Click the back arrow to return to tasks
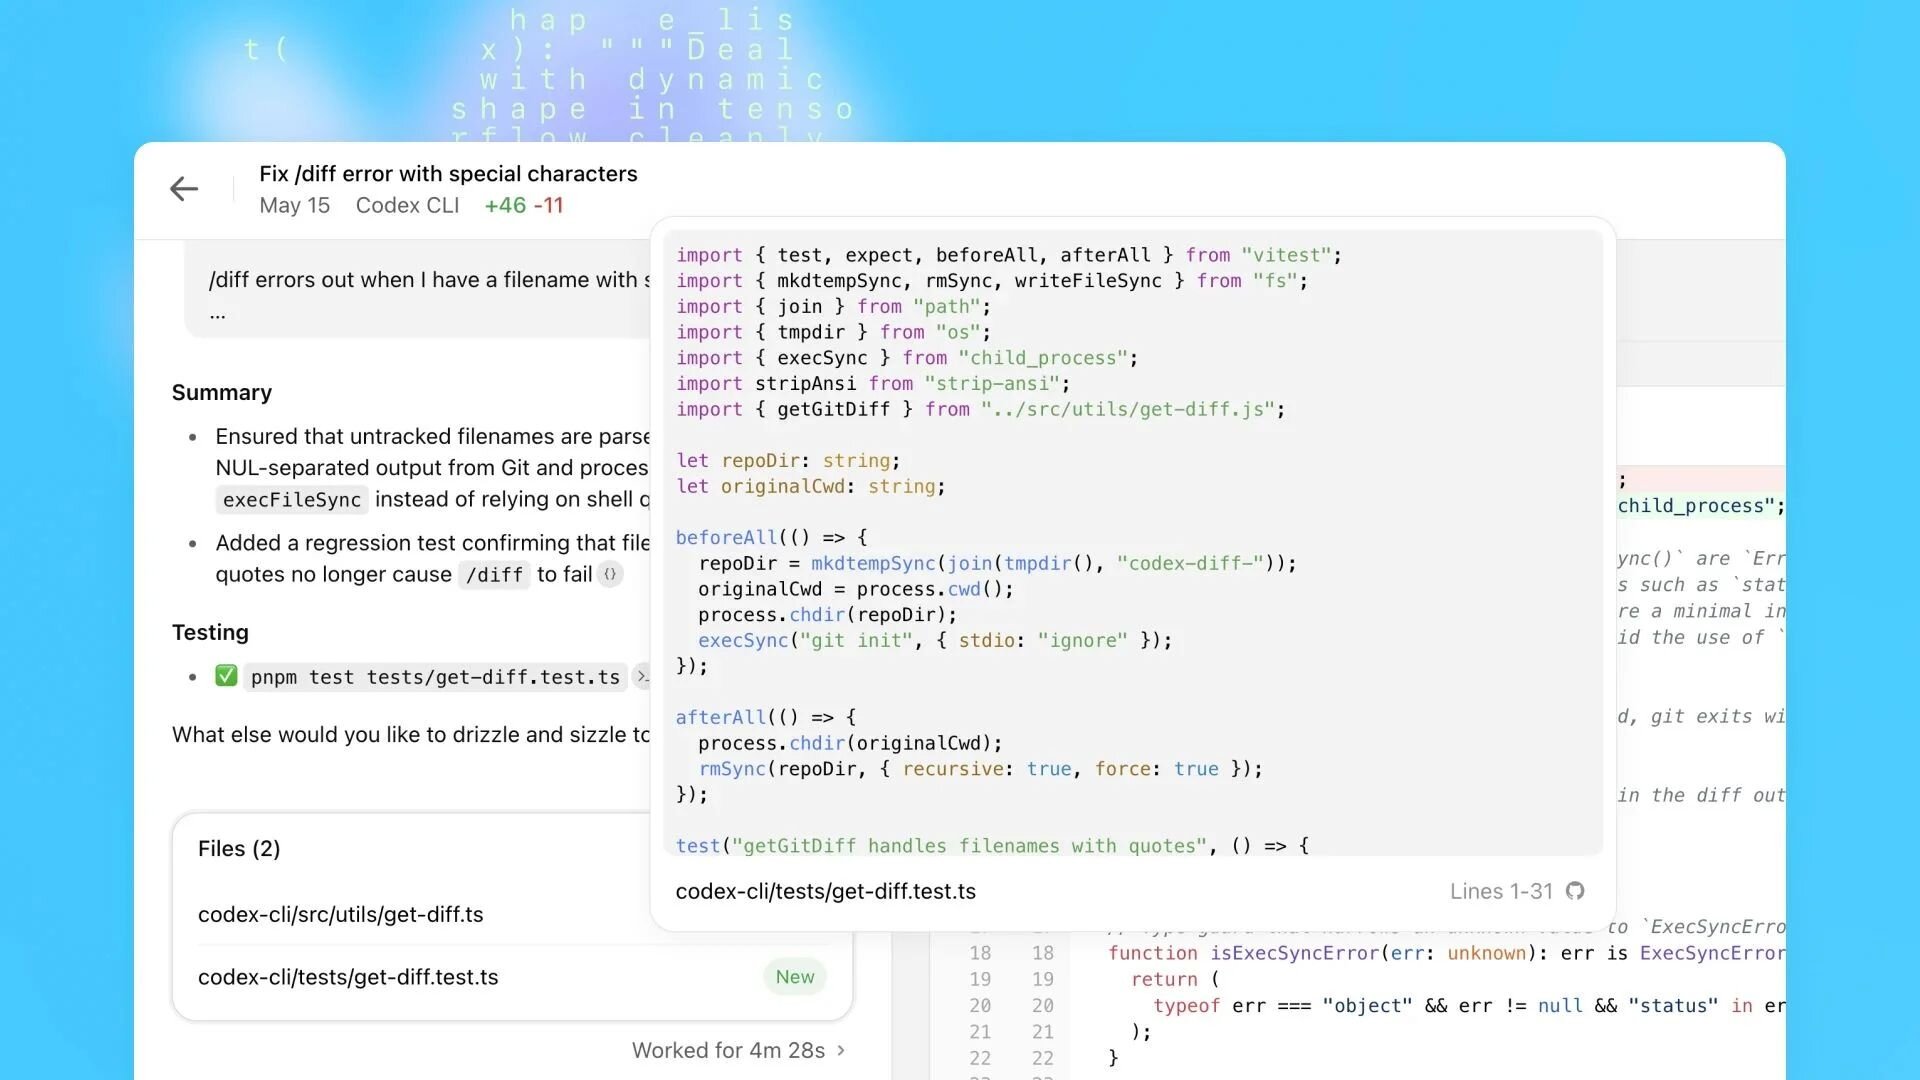1920x1080 pixels. [x=184, y=189]
